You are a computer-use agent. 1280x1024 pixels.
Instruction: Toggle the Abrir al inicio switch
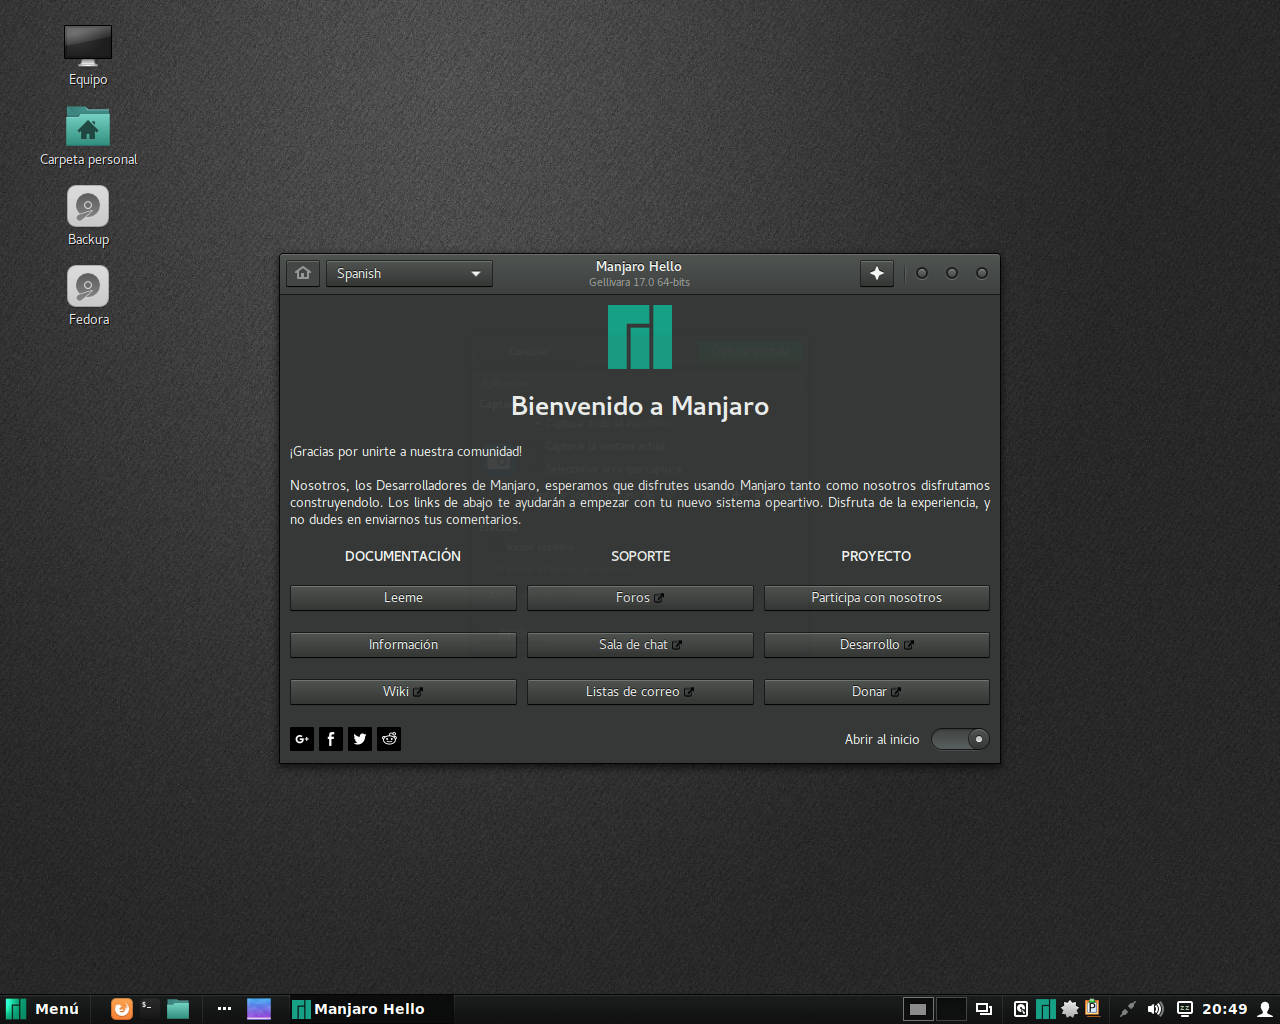960,739
